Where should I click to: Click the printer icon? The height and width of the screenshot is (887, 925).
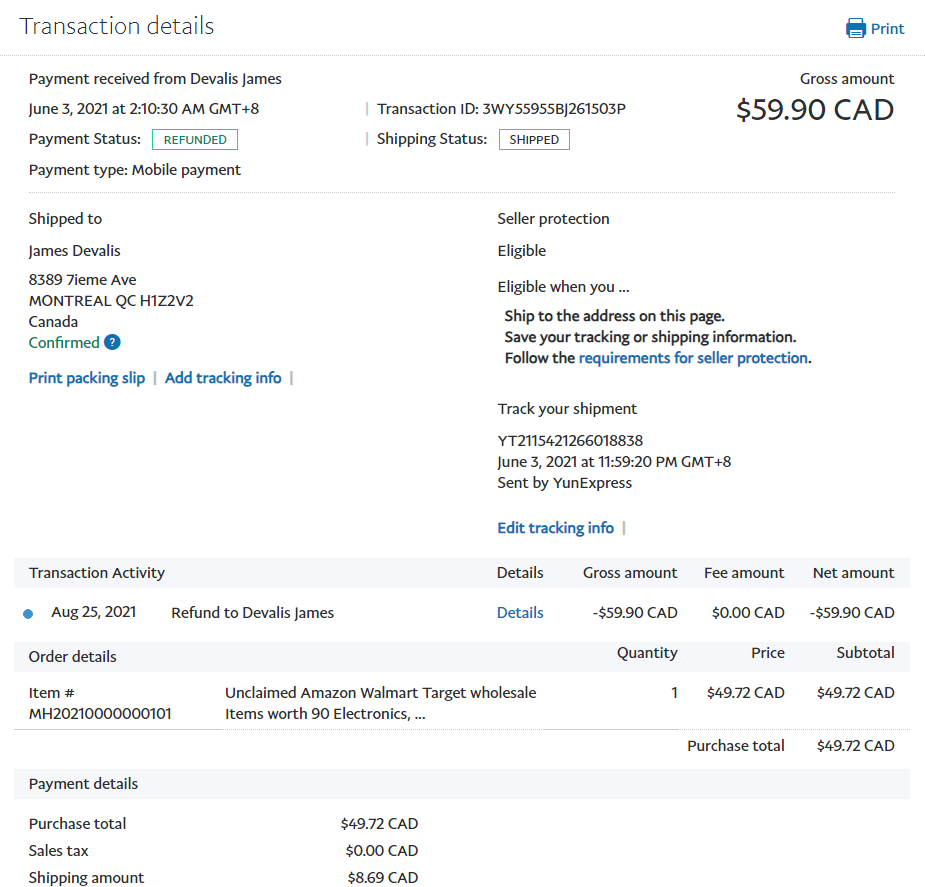click(856, 28)
